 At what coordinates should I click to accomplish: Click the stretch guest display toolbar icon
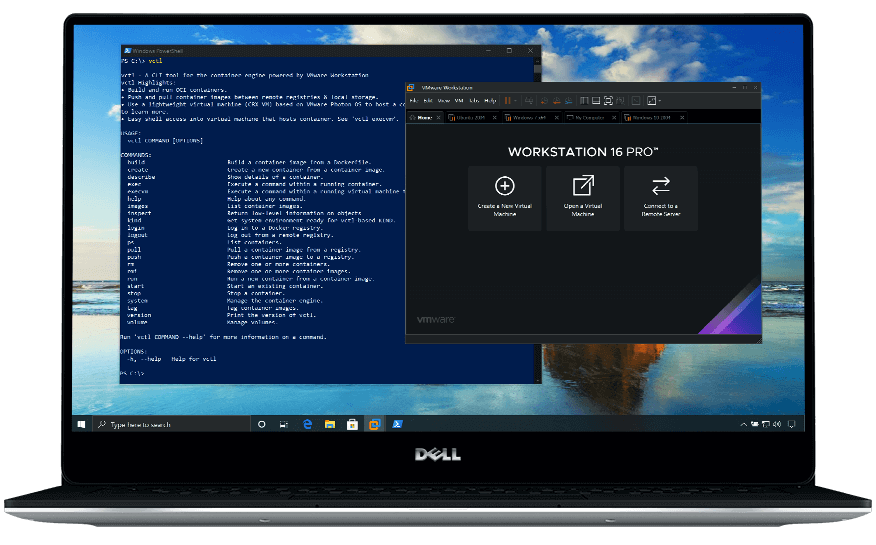coord(651,101)
